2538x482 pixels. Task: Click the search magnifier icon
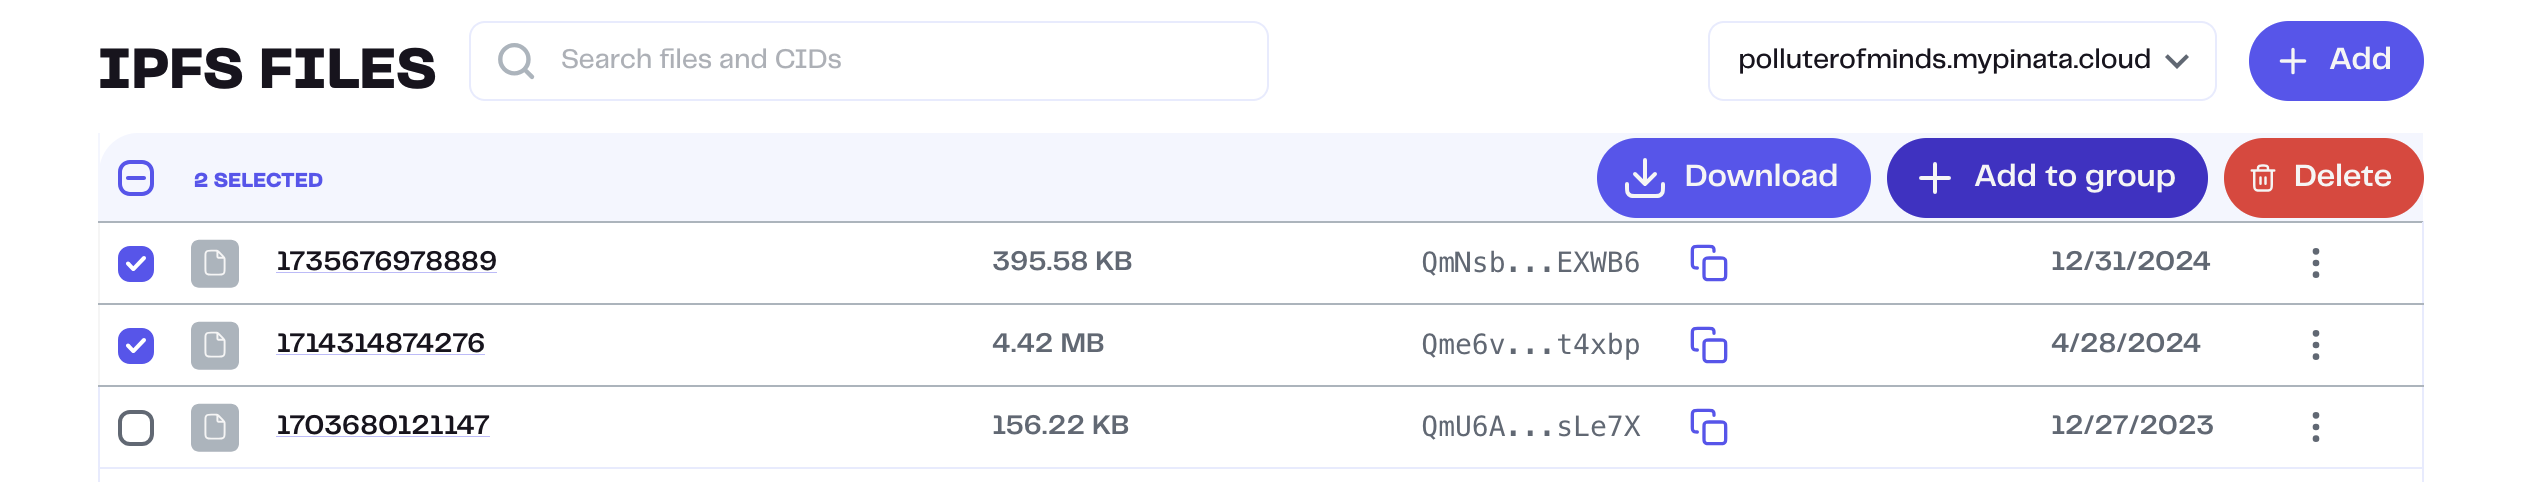coord(516,61)
